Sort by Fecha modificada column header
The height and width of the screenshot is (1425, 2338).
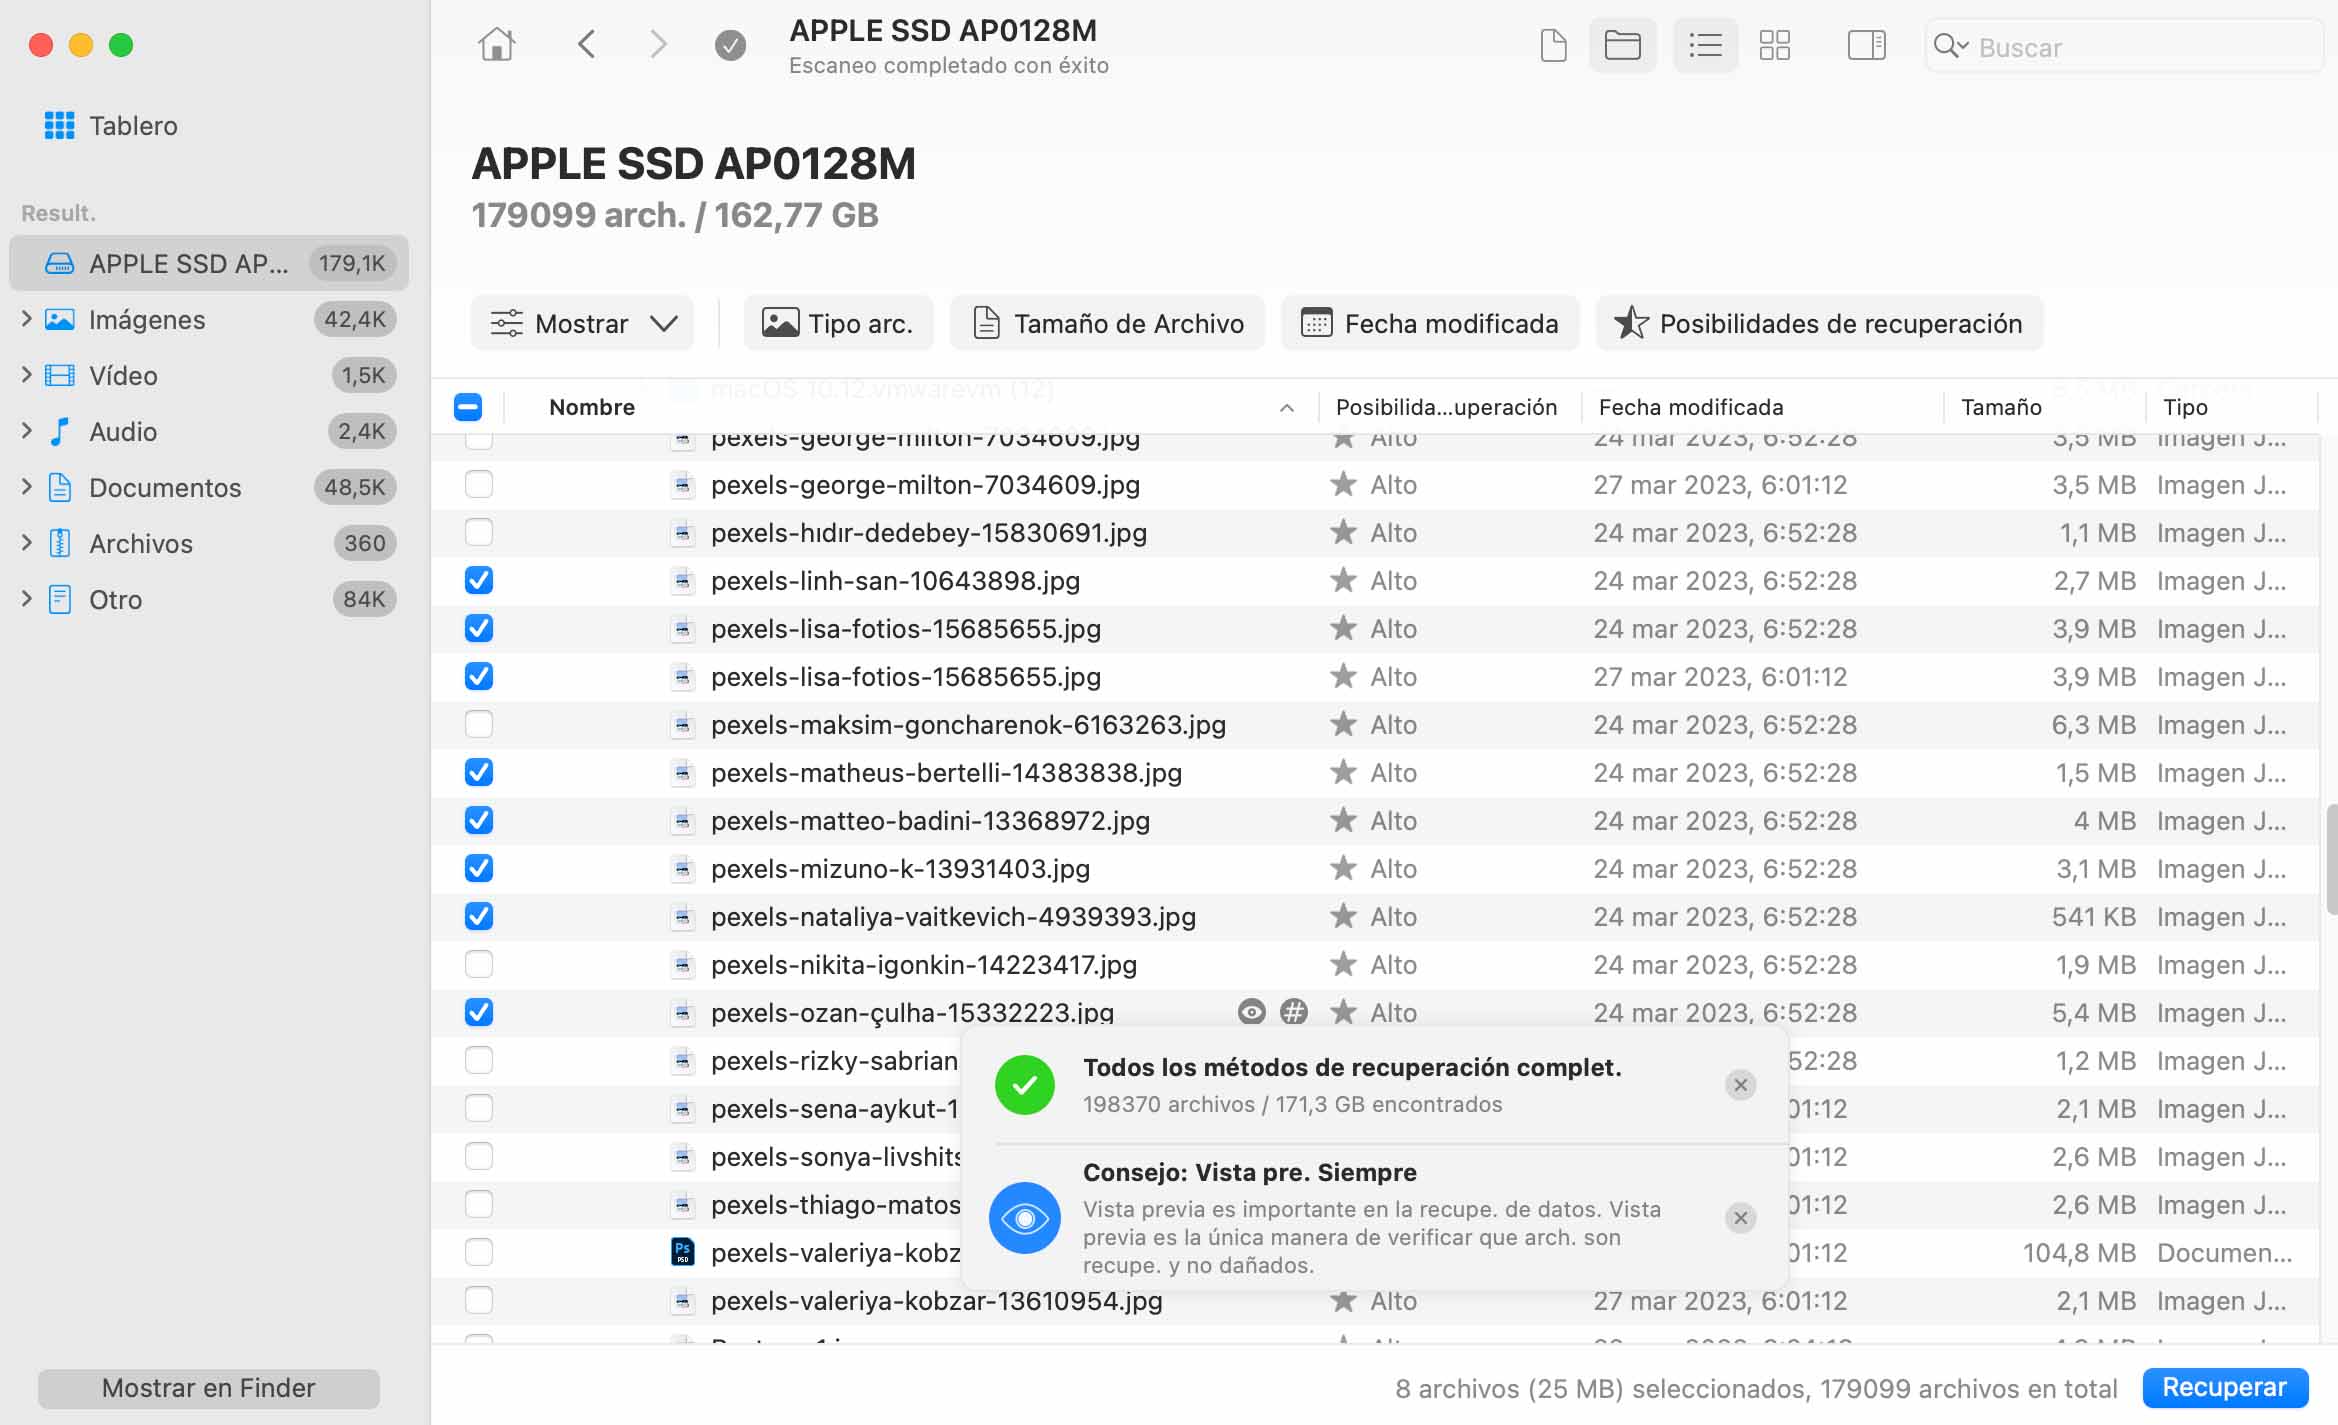[1691, 407]
